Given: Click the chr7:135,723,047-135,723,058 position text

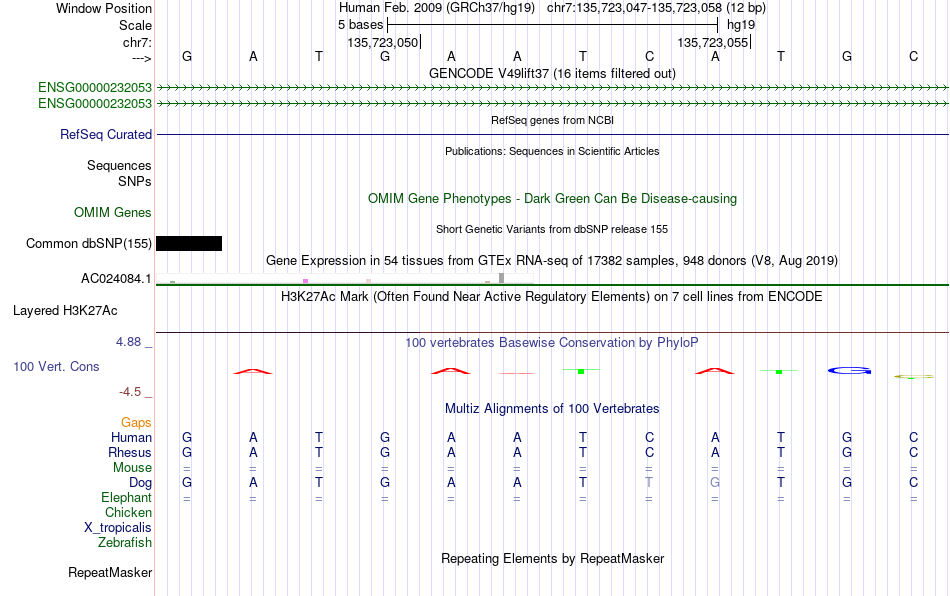Looking at the screenshot, I should [x=656, y=8].
